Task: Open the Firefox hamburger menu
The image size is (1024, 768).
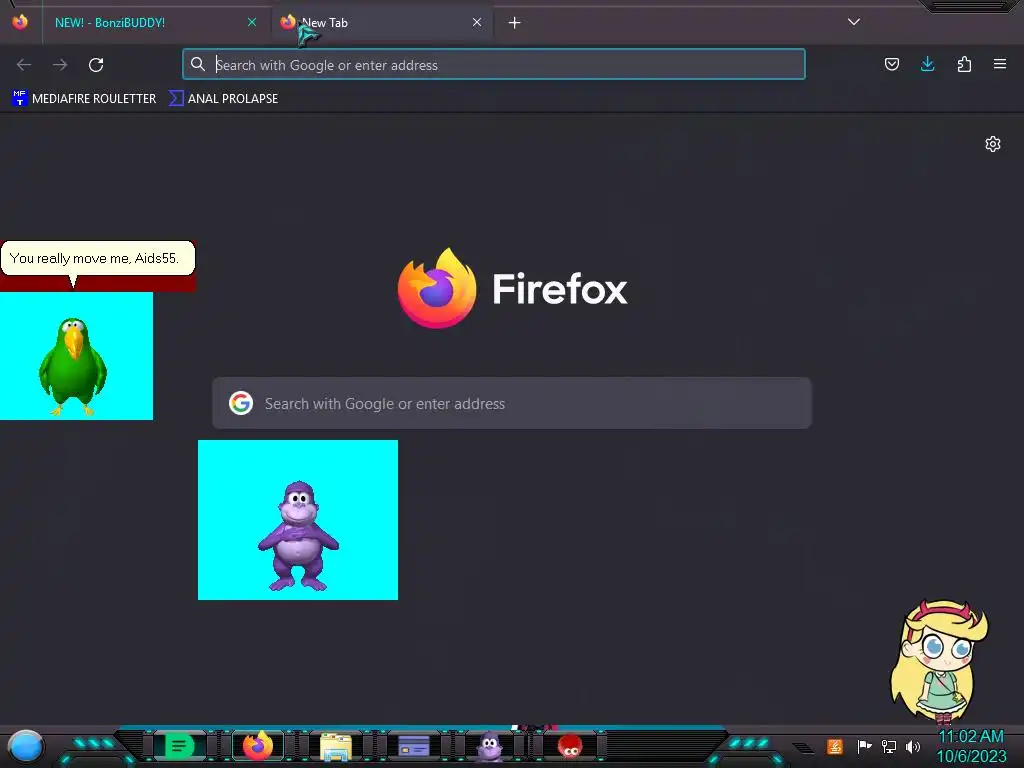Action: click(x=1000, y=64)
